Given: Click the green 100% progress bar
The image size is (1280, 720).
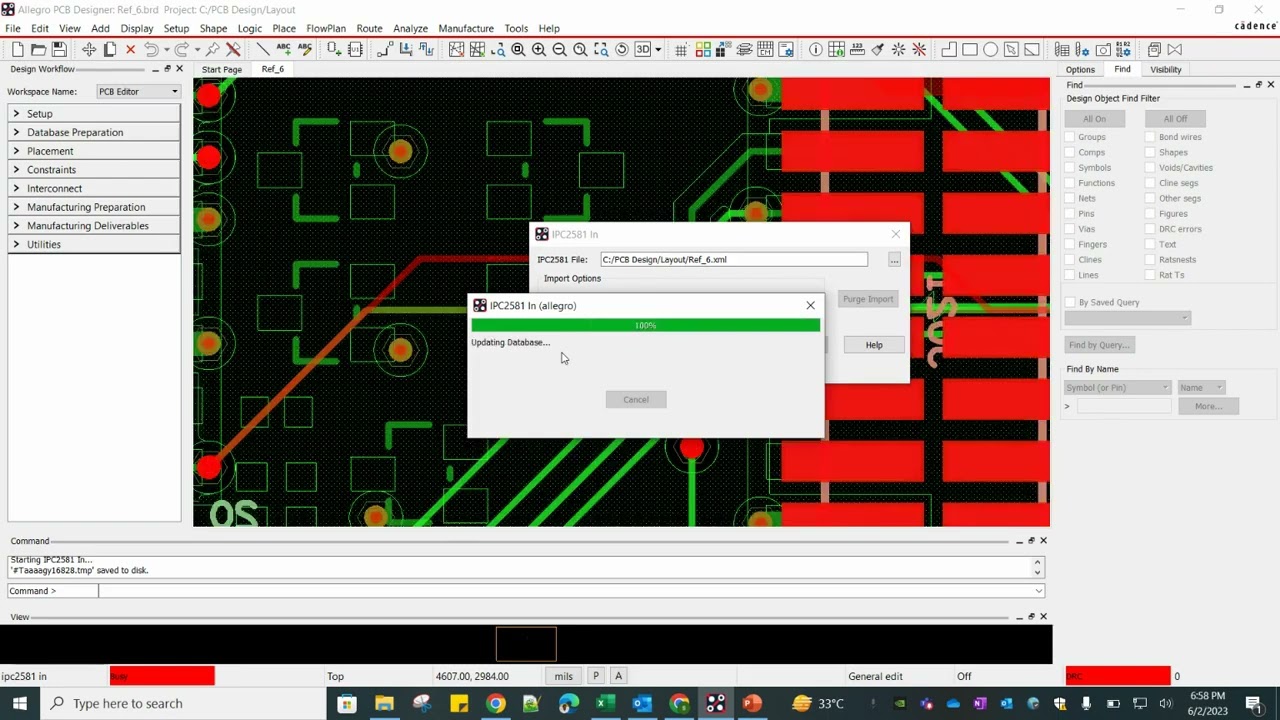Looking at the screenshot, I should 645,325.
